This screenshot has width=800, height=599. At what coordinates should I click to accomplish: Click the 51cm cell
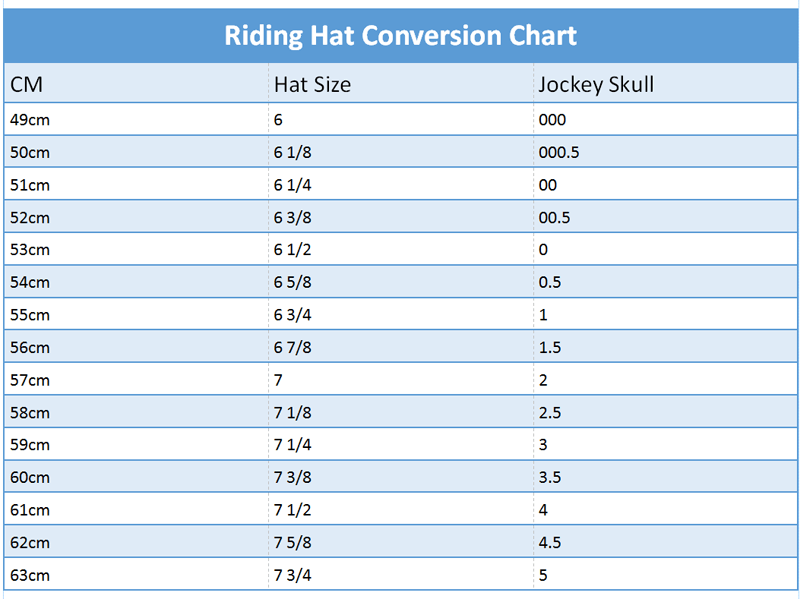tap(30, 185)
